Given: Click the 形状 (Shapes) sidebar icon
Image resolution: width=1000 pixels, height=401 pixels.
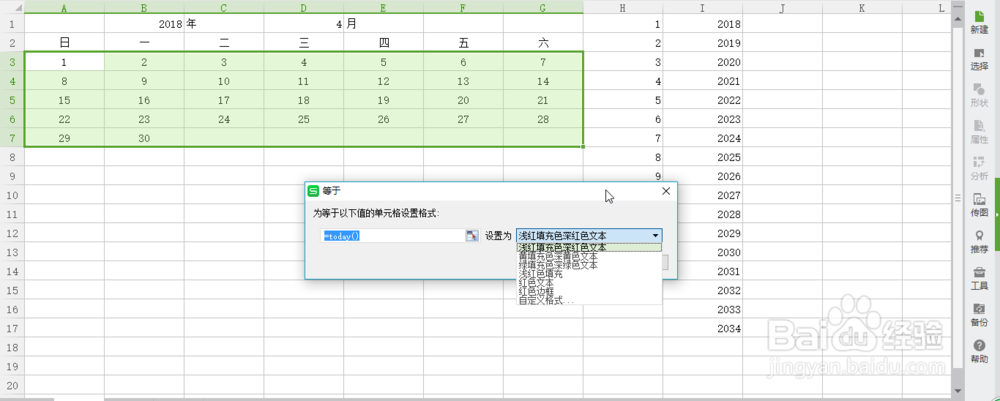Looking at the screenshot, I should coord(979,95).
